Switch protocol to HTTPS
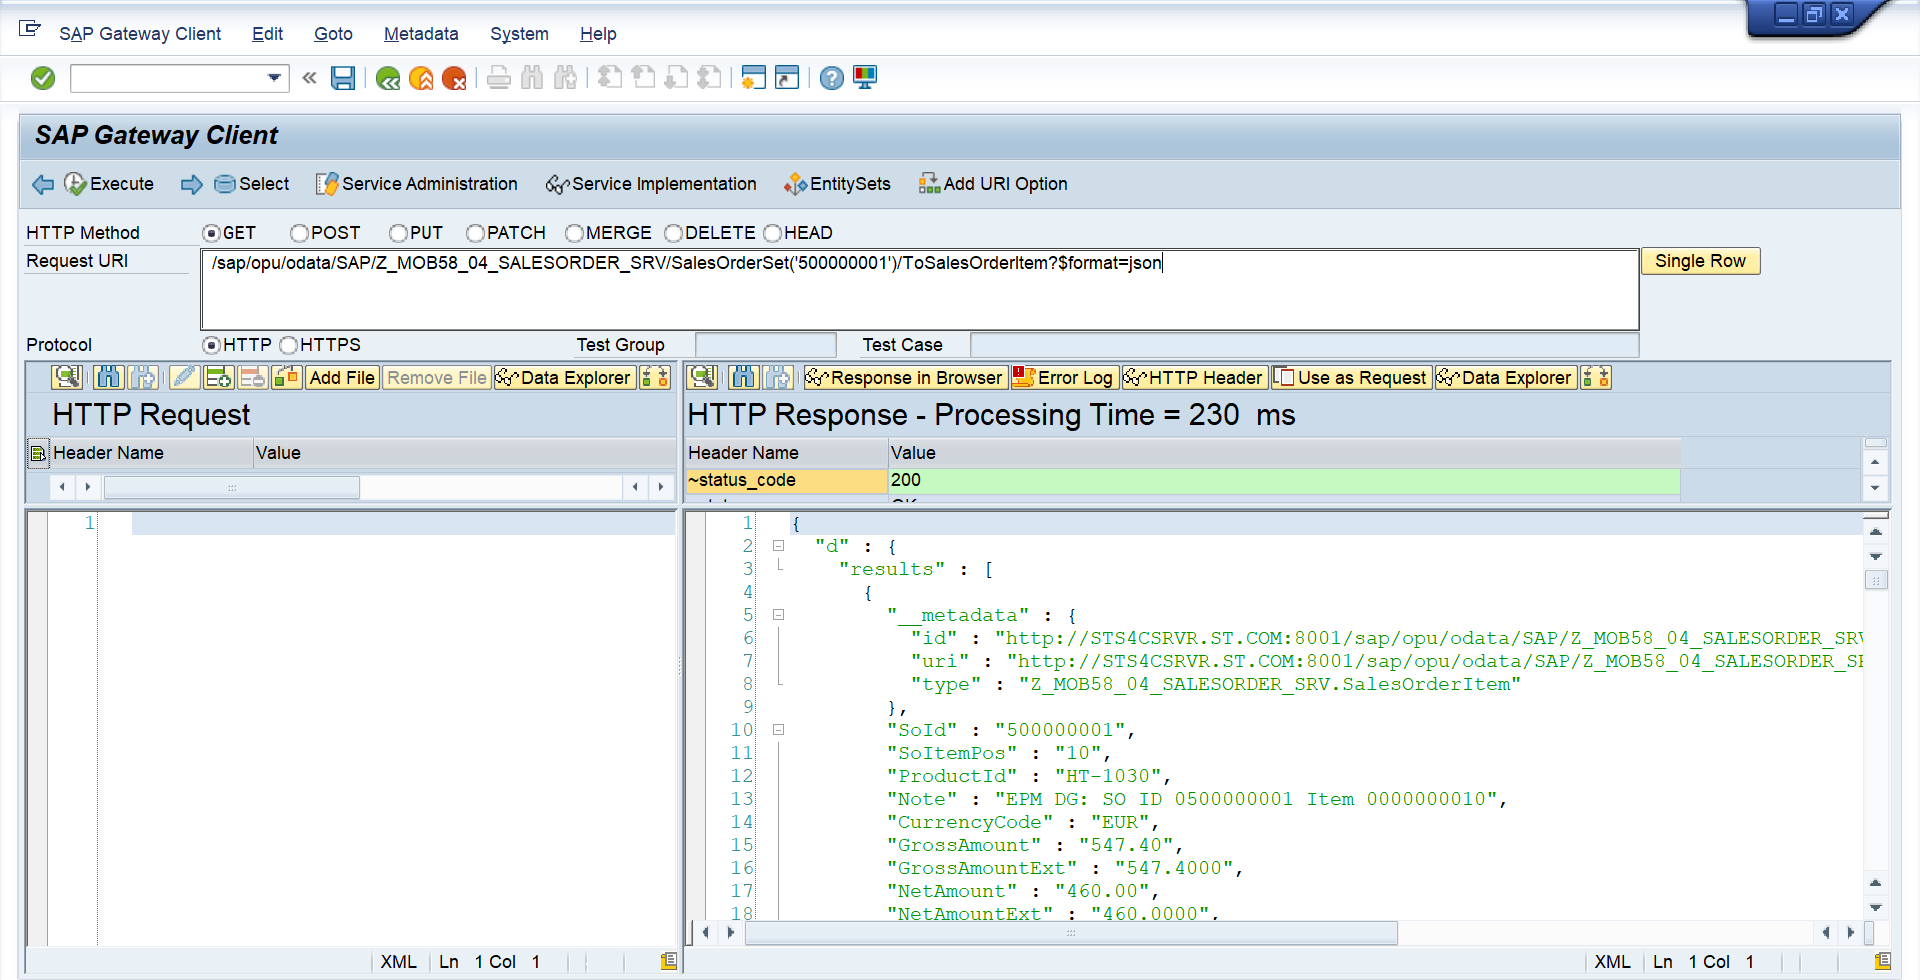1920x980 pixels. (x=289, y=345)
